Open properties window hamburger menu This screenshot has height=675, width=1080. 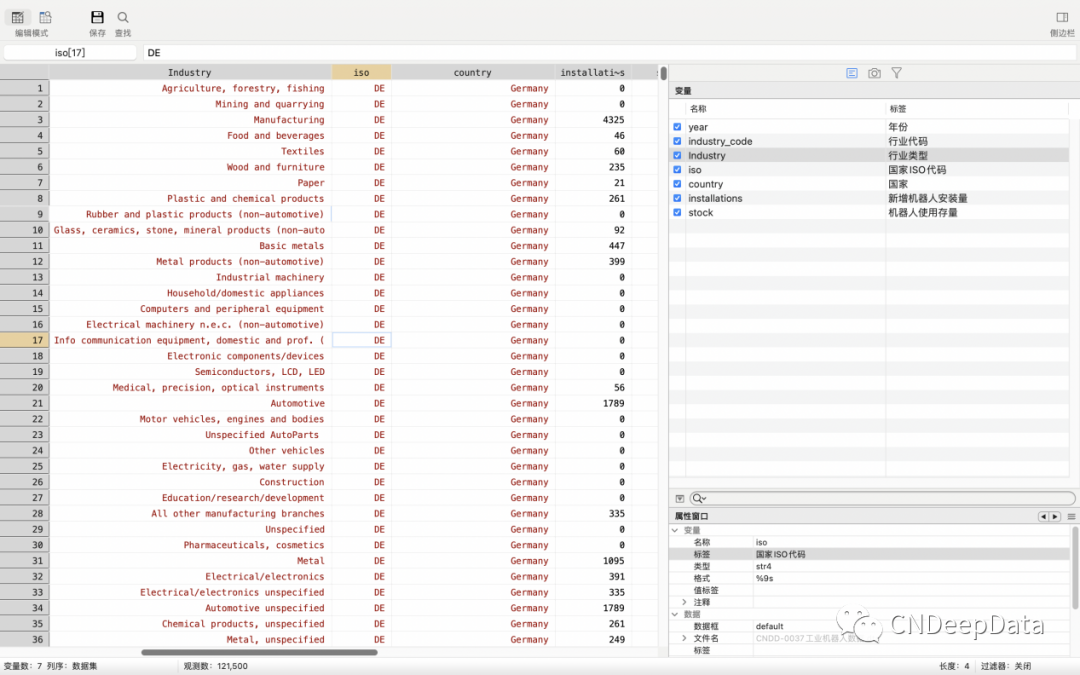tap(1072, 517)
